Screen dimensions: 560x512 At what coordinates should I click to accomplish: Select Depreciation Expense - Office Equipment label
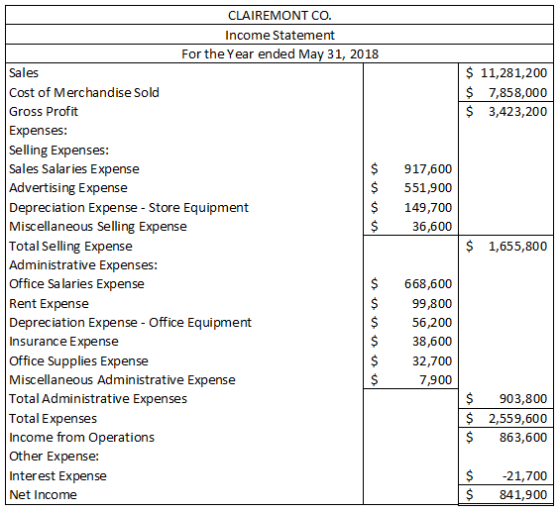tap(130, 323)
